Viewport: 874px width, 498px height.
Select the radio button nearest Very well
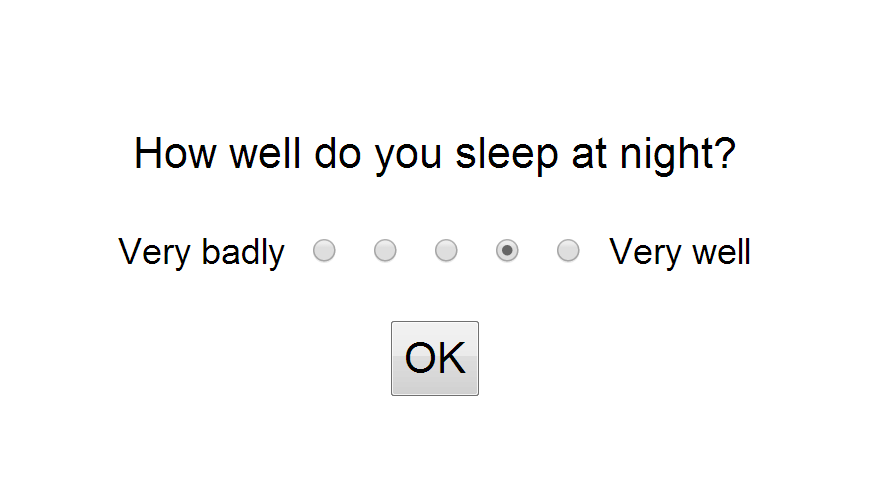click(x=568, y=251)
